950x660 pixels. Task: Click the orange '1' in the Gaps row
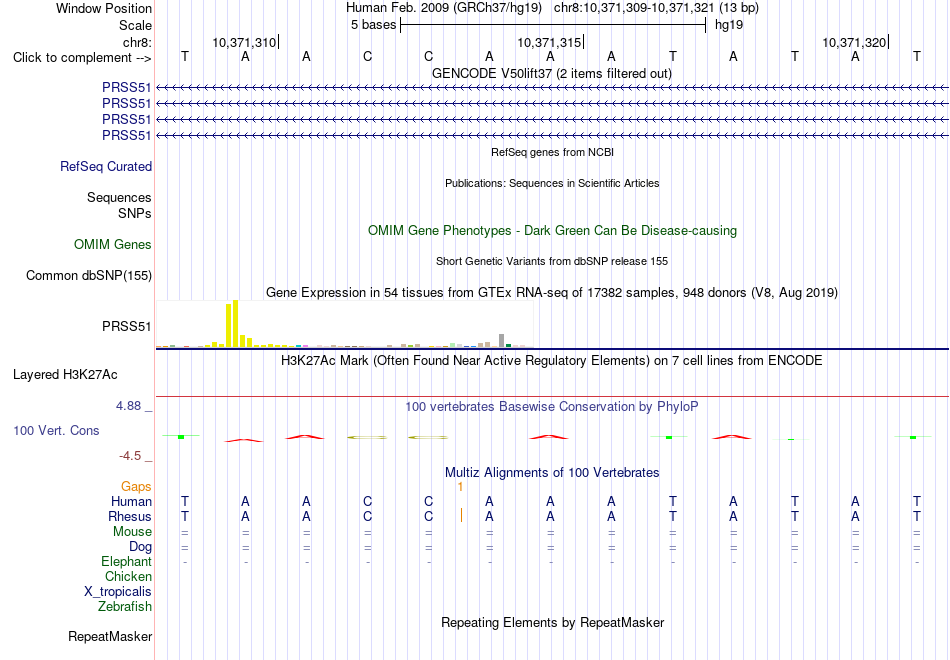click(x=460, y=487)
